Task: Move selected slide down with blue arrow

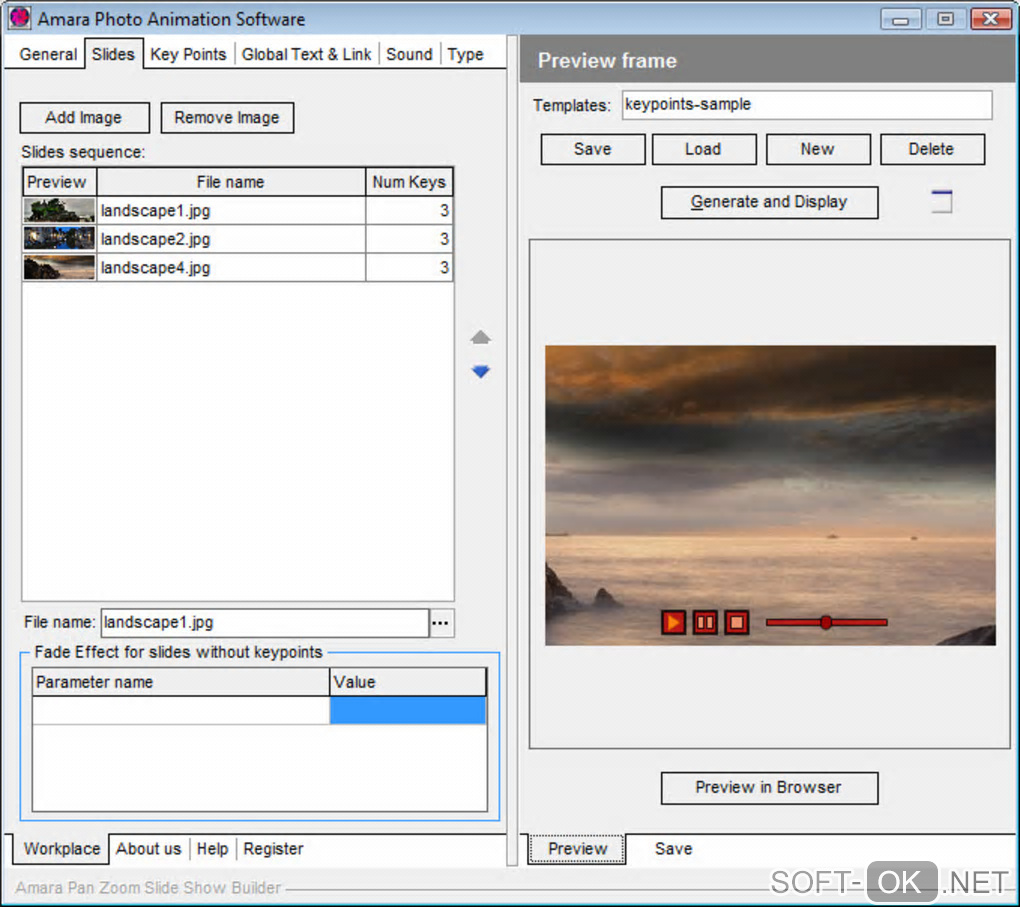Action: click(481, 372)
